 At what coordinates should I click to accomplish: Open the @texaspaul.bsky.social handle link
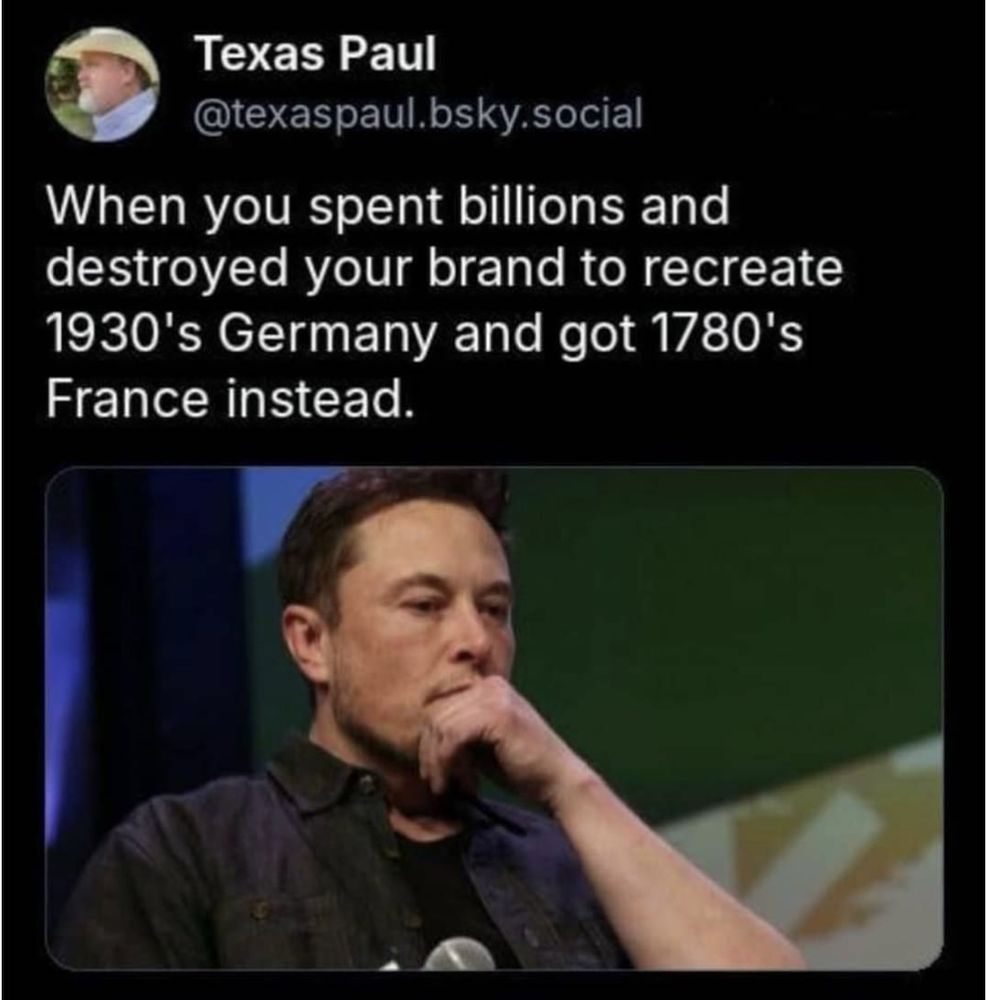pos(418,114)
